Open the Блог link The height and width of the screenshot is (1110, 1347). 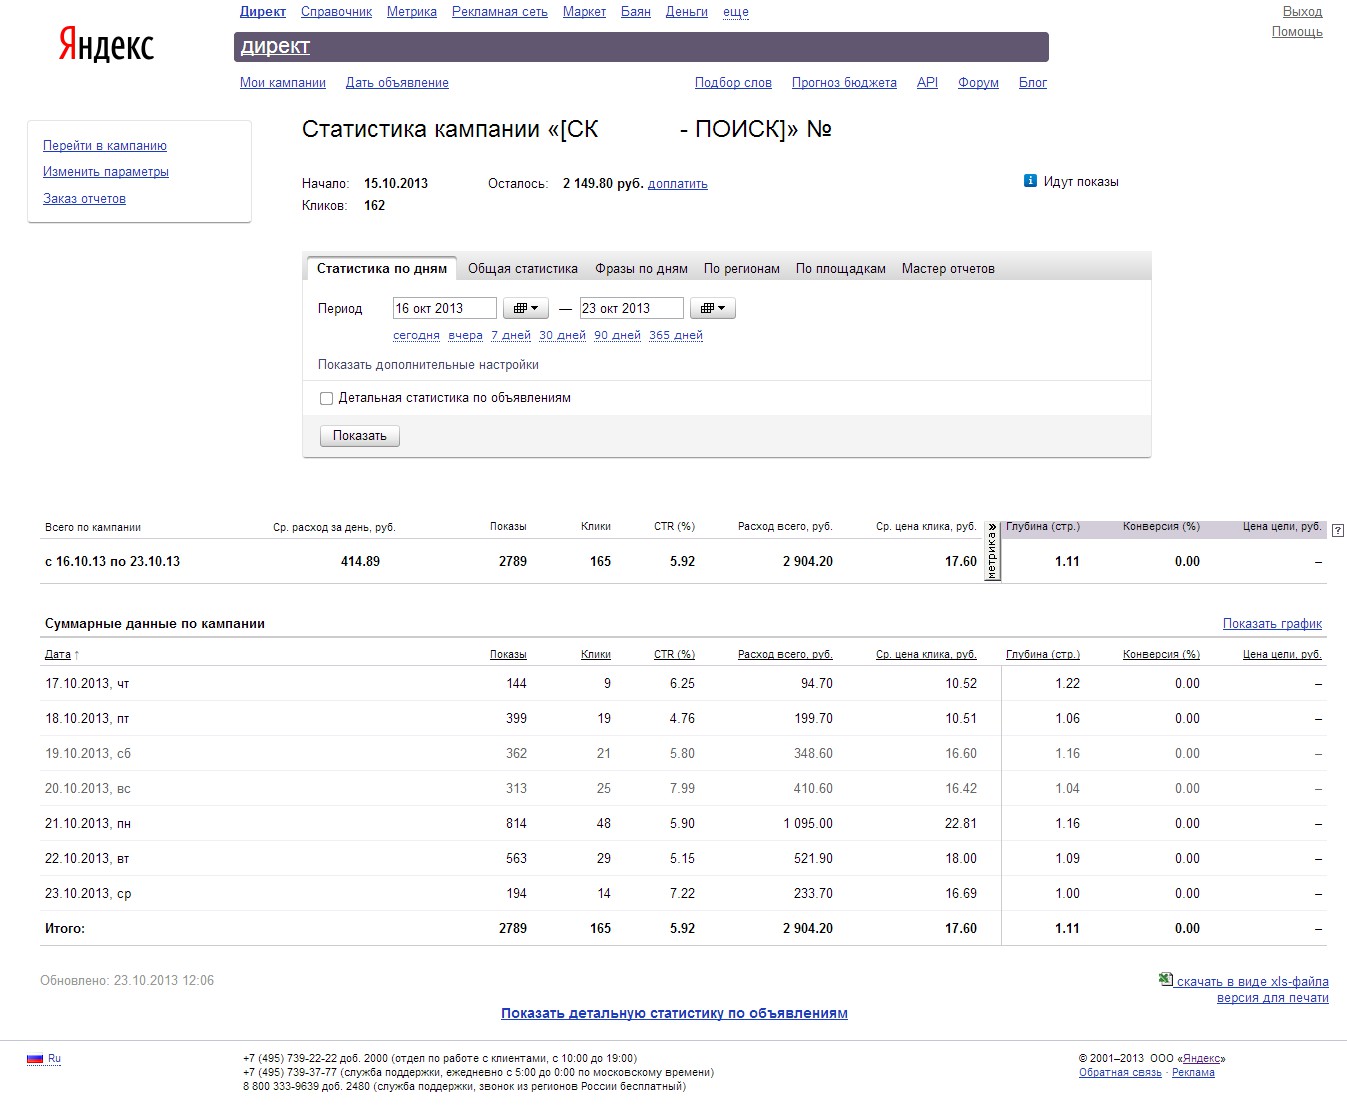coord(1033,83)
